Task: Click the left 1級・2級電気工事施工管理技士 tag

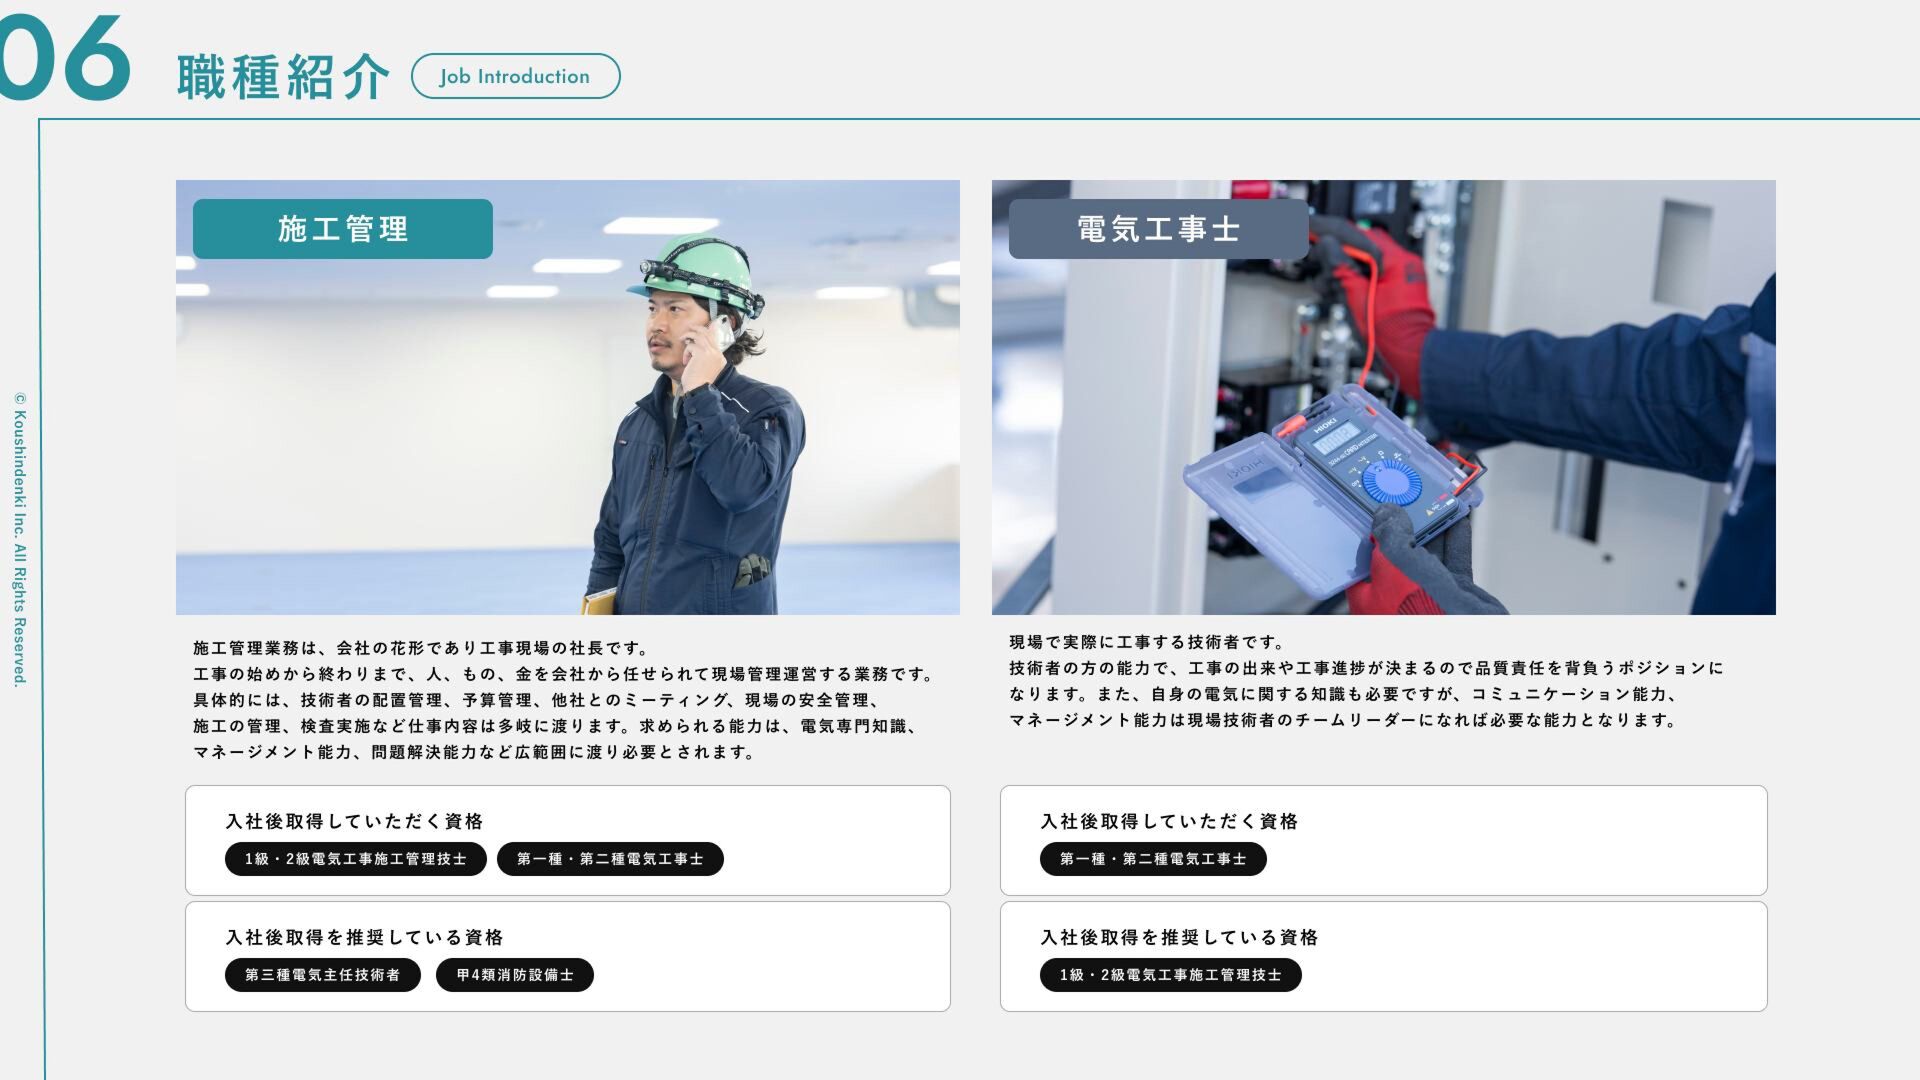Action: click(x=355, y=859)
